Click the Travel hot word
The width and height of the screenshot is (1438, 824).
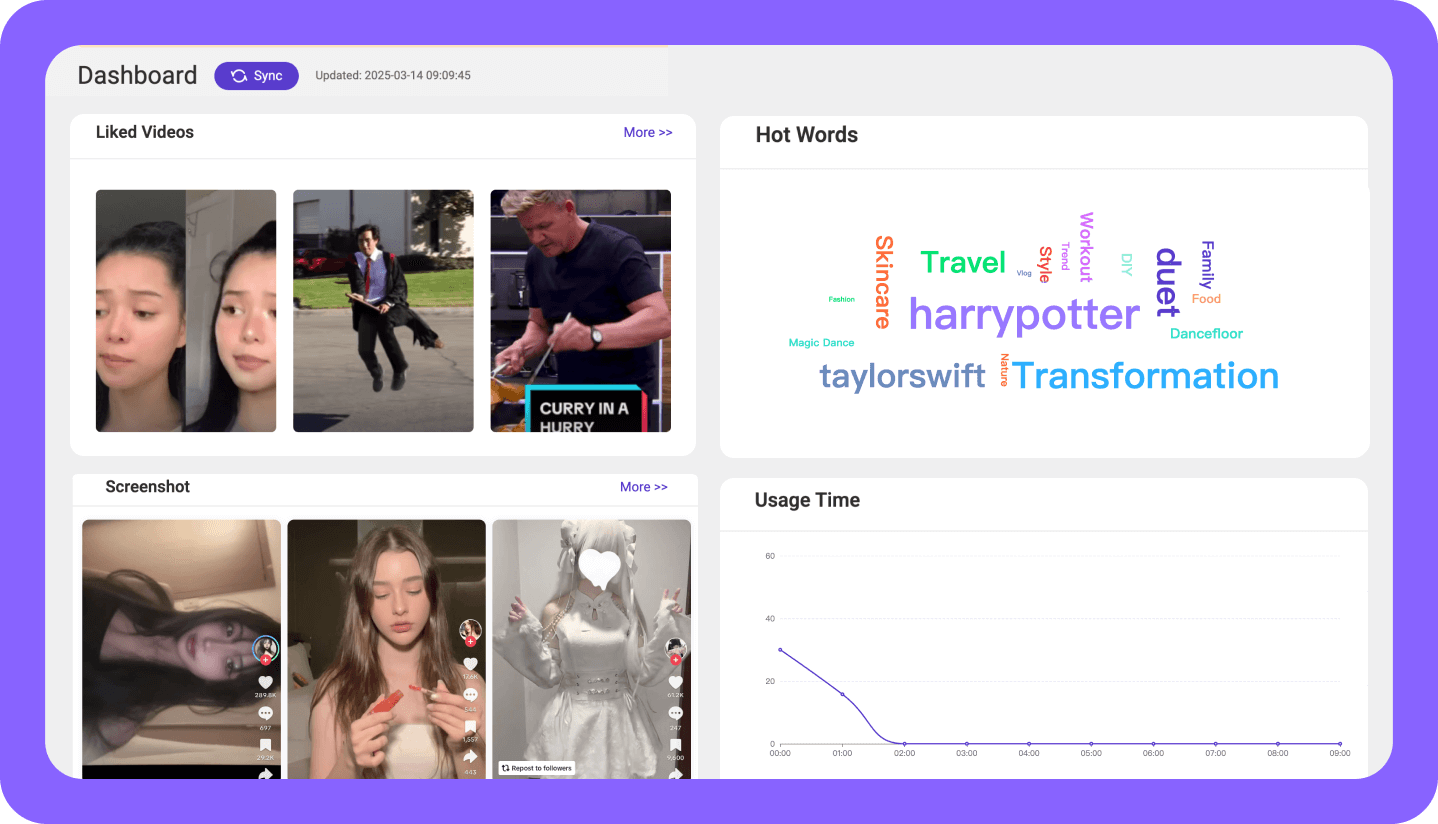(x=963, y=262)
